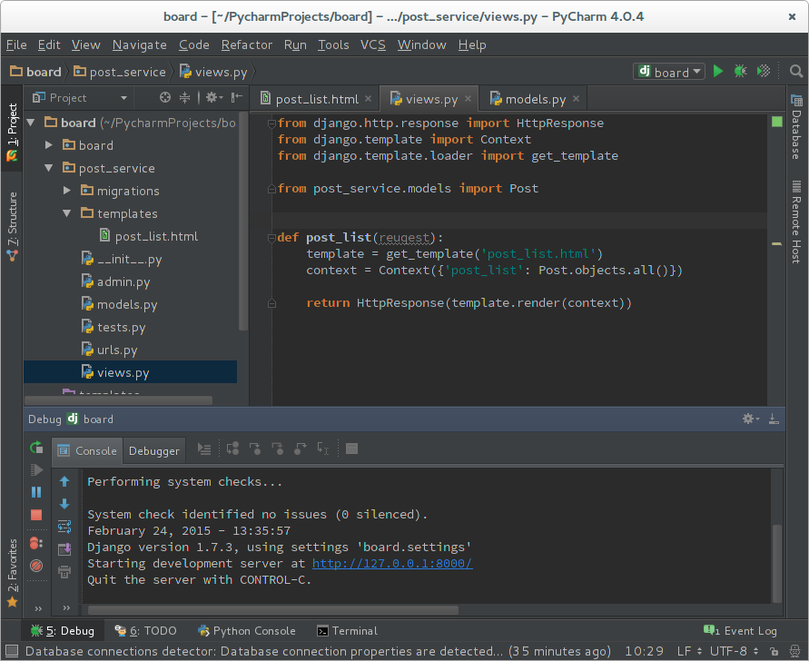The width and height of the screenshot is (809, 661).
Task: Click the yellow warning marker in editor stripe
Action: point(776,244)
